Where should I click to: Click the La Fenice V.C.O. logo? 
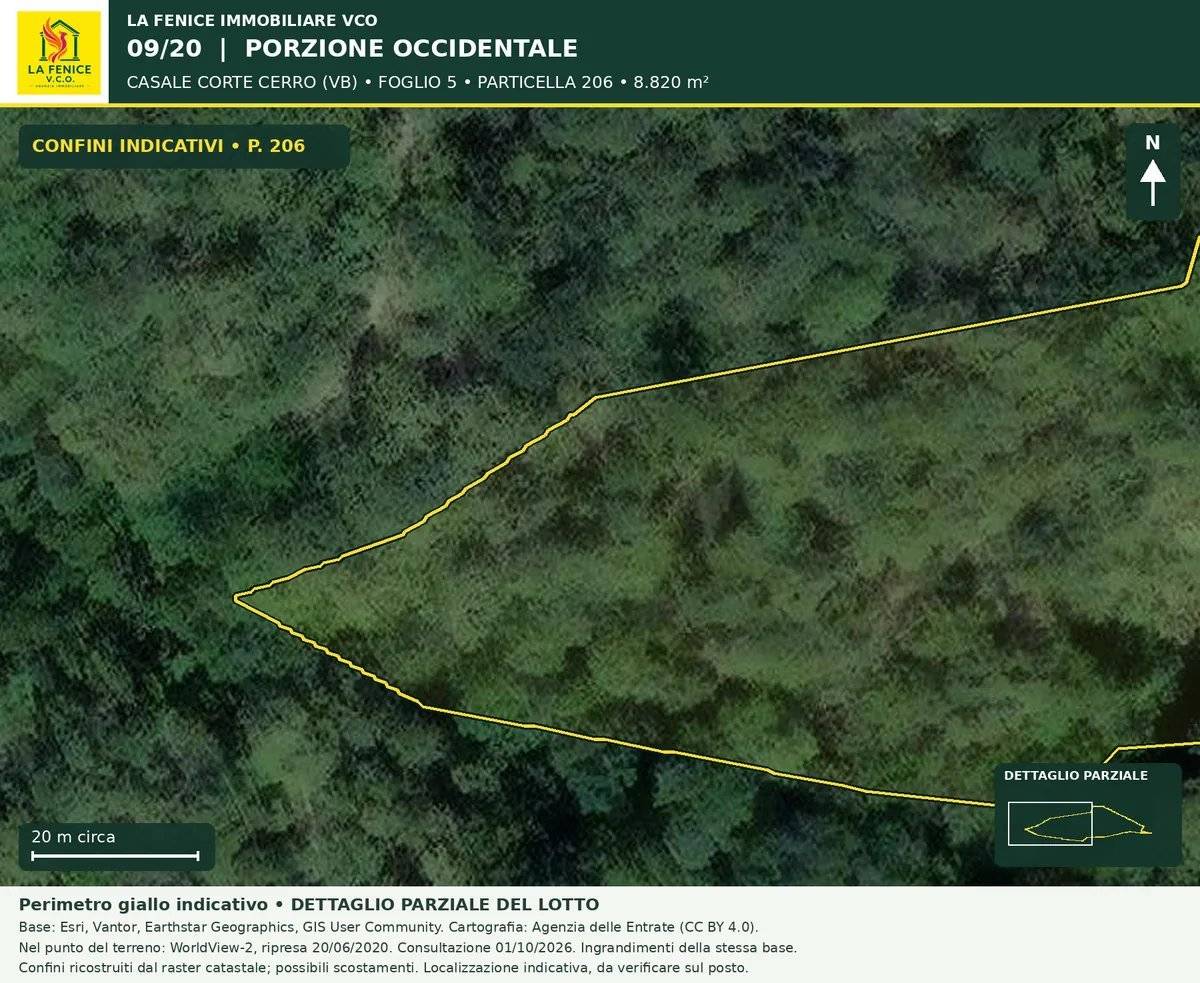point(59,52)
